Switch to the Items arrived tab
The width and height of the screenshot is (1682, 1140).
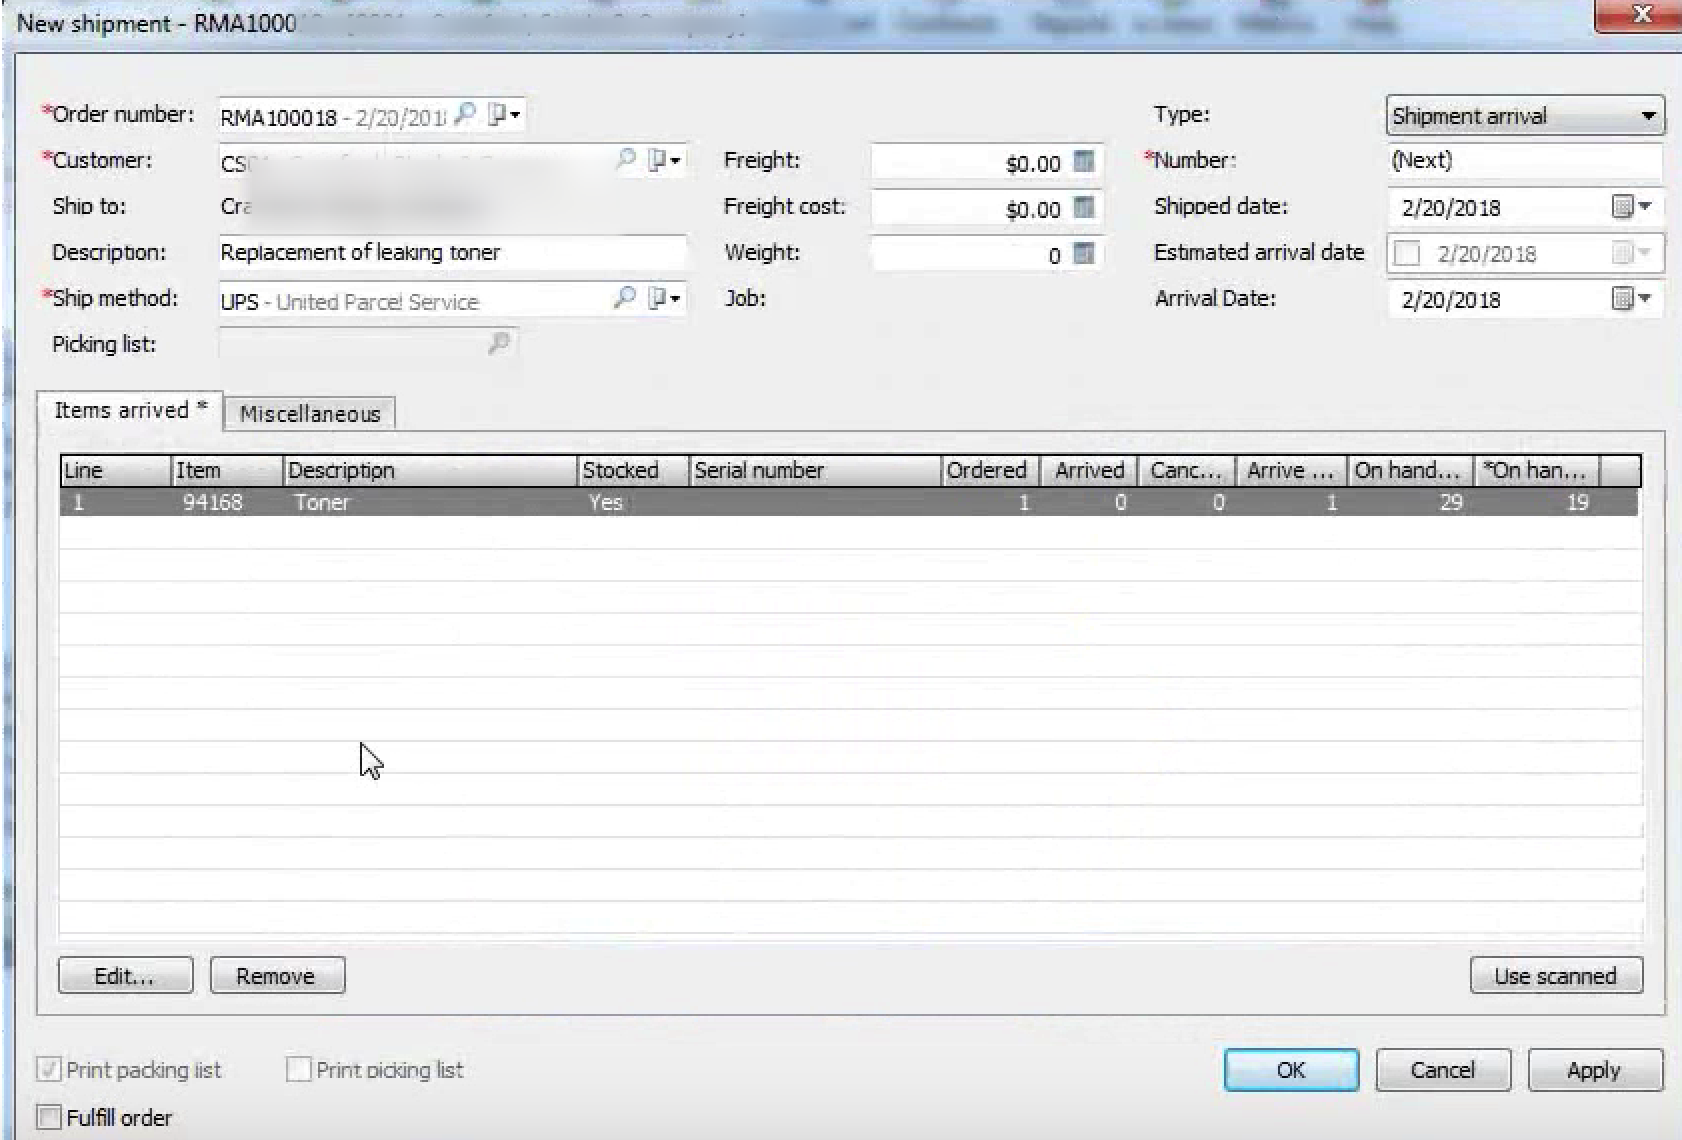point(130,410)
